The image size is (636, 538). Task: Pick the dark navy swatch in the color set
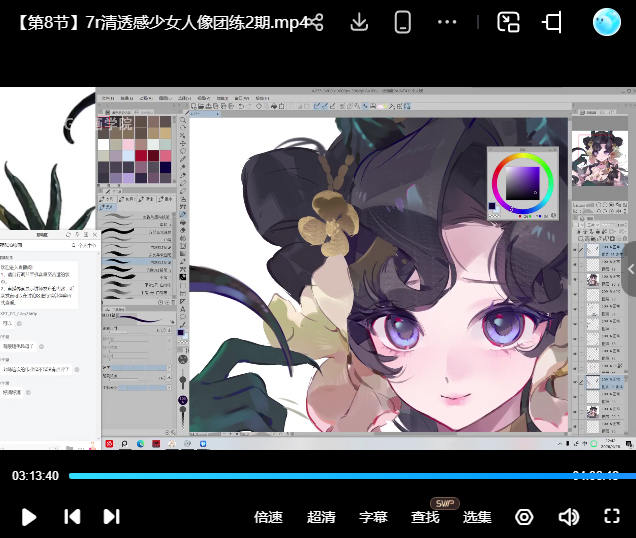coord(165,167)
